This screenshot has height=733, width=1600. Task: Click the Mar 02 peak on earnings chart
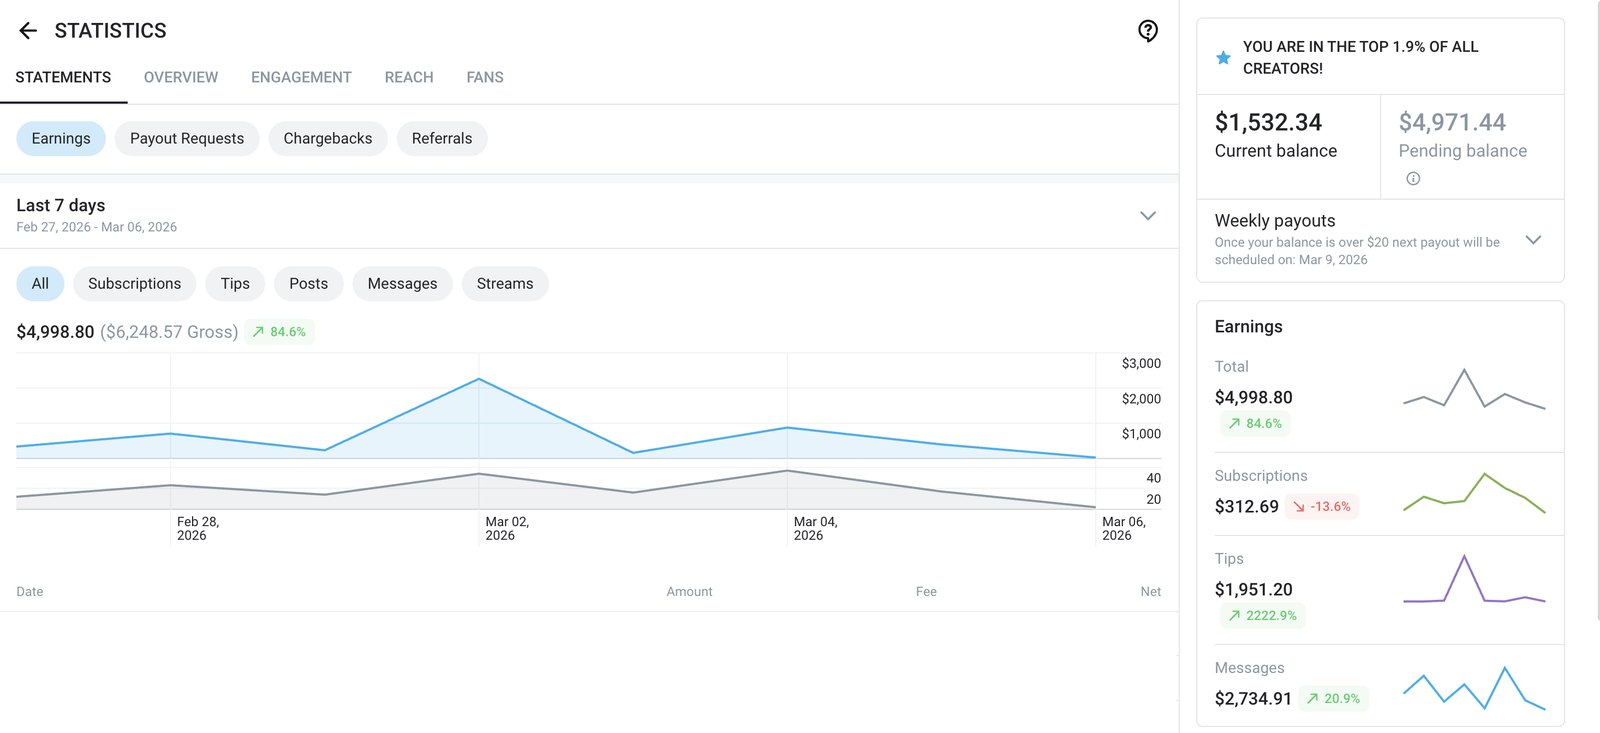point(479,379)
